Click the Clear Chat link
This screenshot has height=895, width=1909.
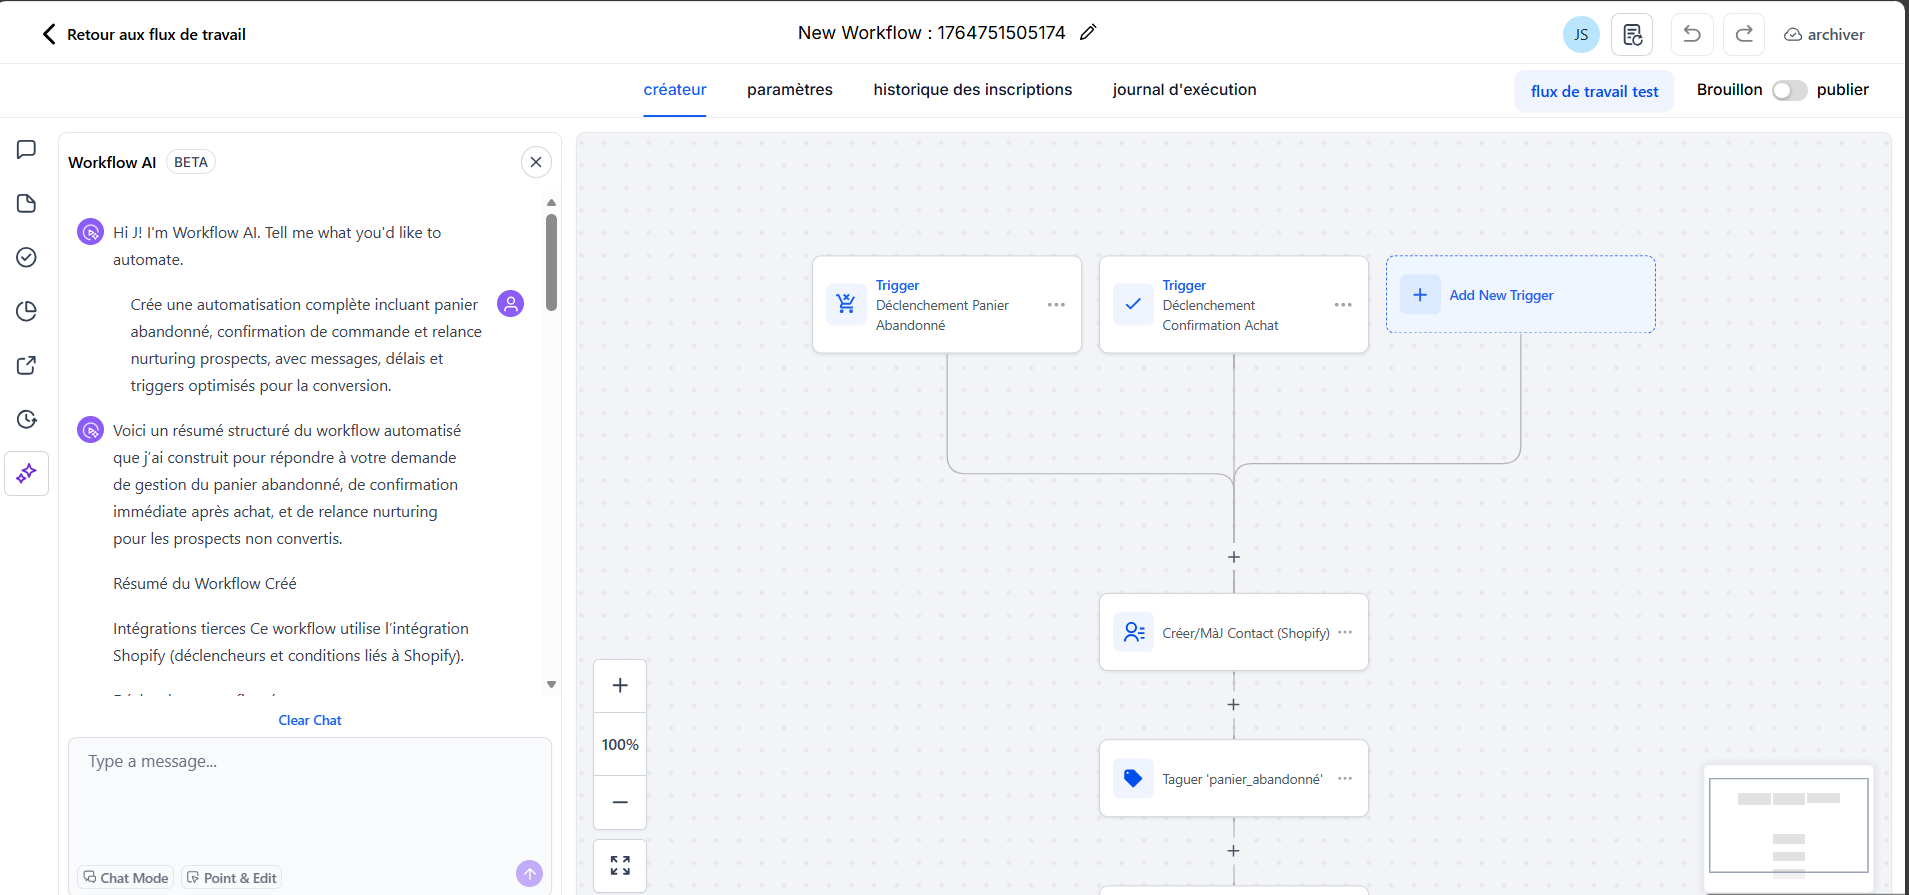(x=310, y=720)
